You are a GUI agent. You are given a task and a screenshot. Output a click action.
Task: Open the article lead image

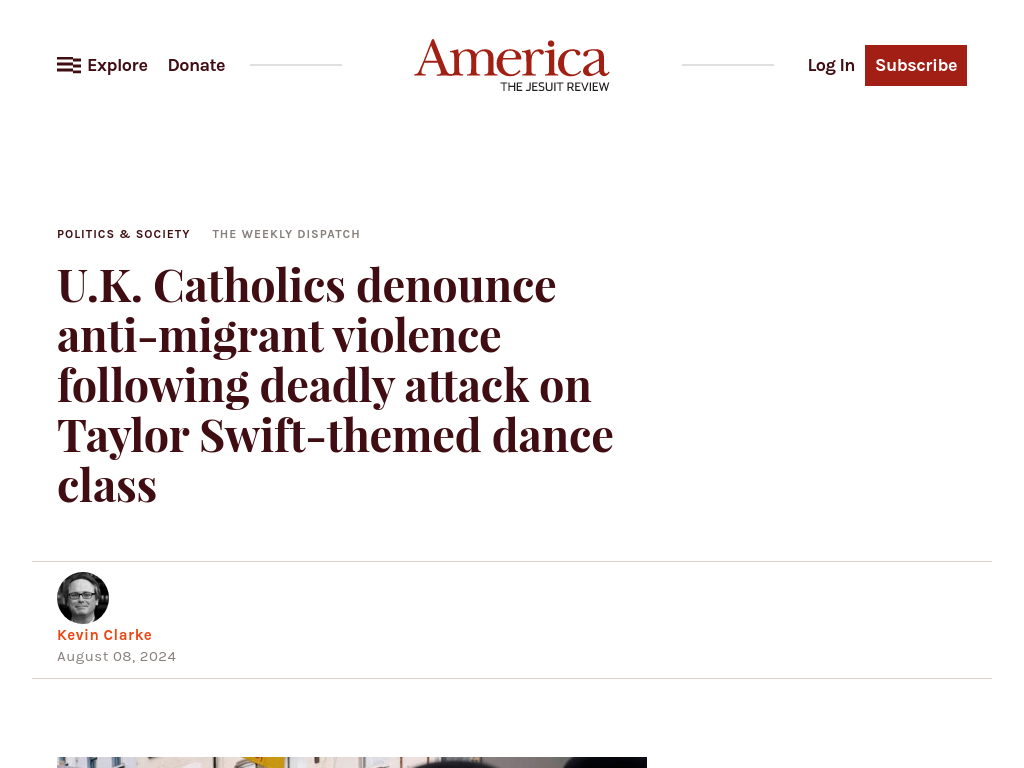click(352, 762)
